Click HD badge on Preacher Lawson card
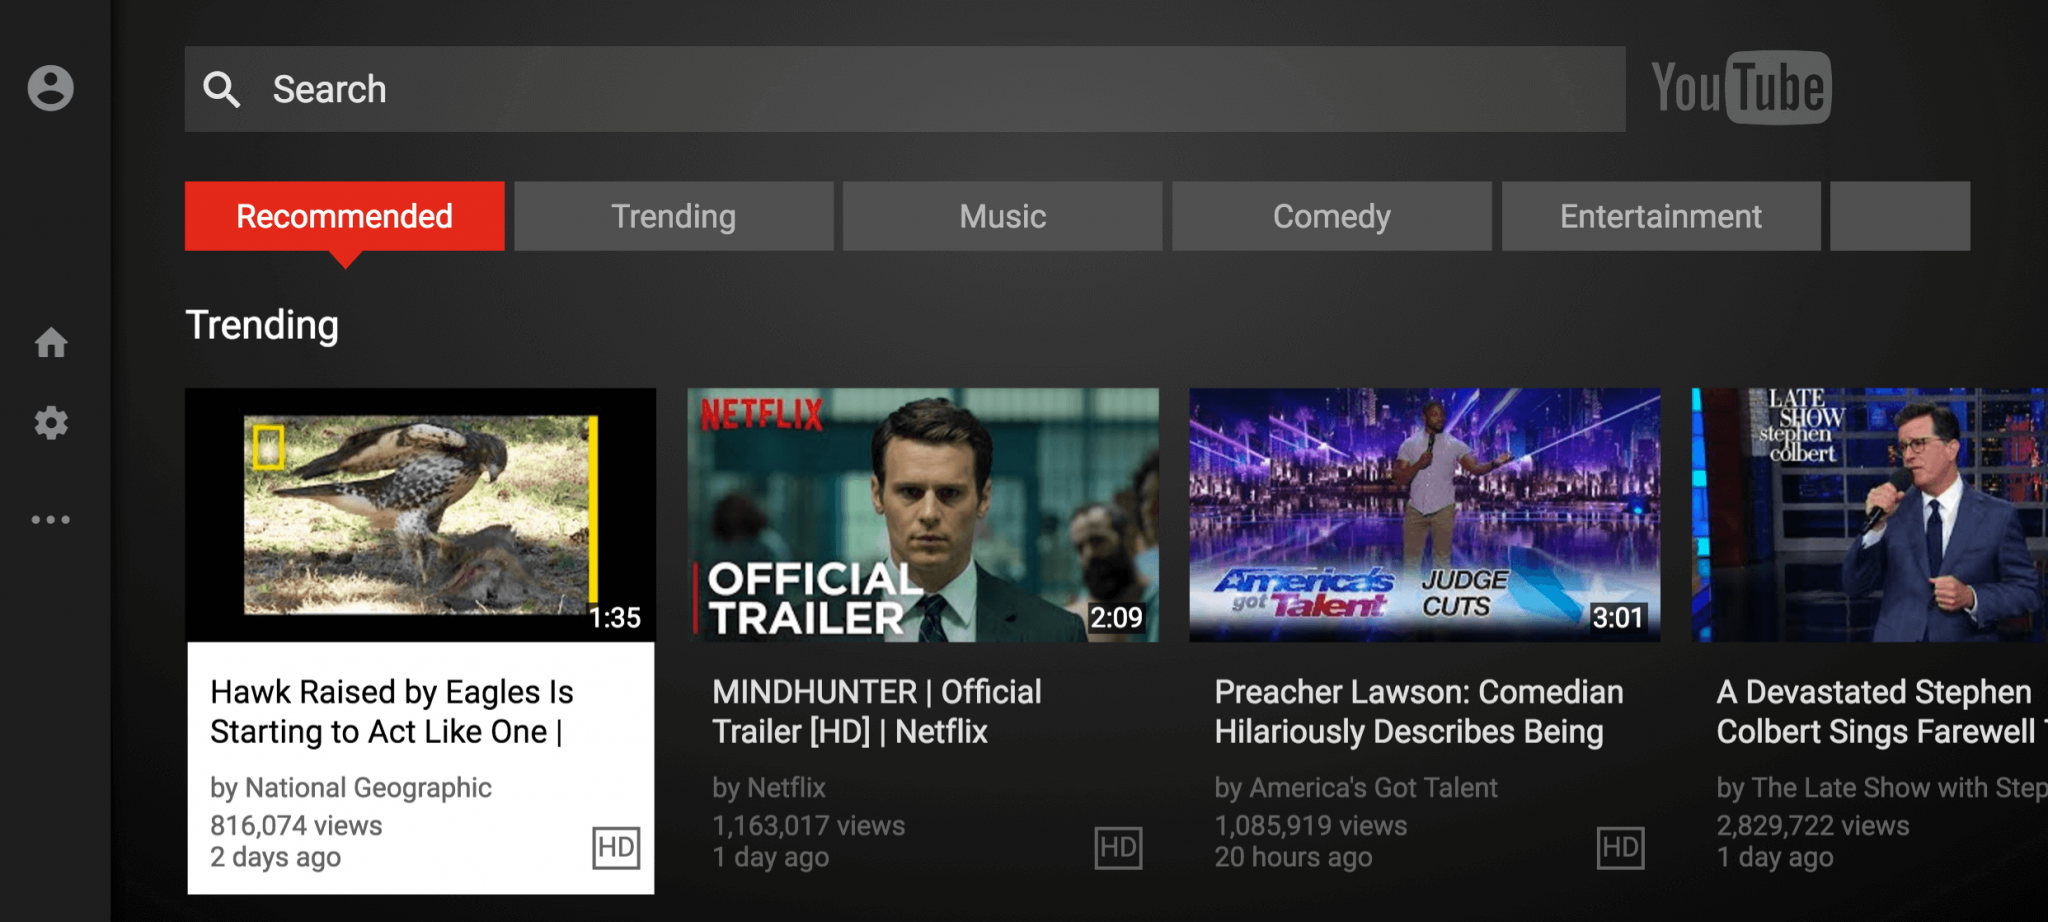 (1620, 848)
